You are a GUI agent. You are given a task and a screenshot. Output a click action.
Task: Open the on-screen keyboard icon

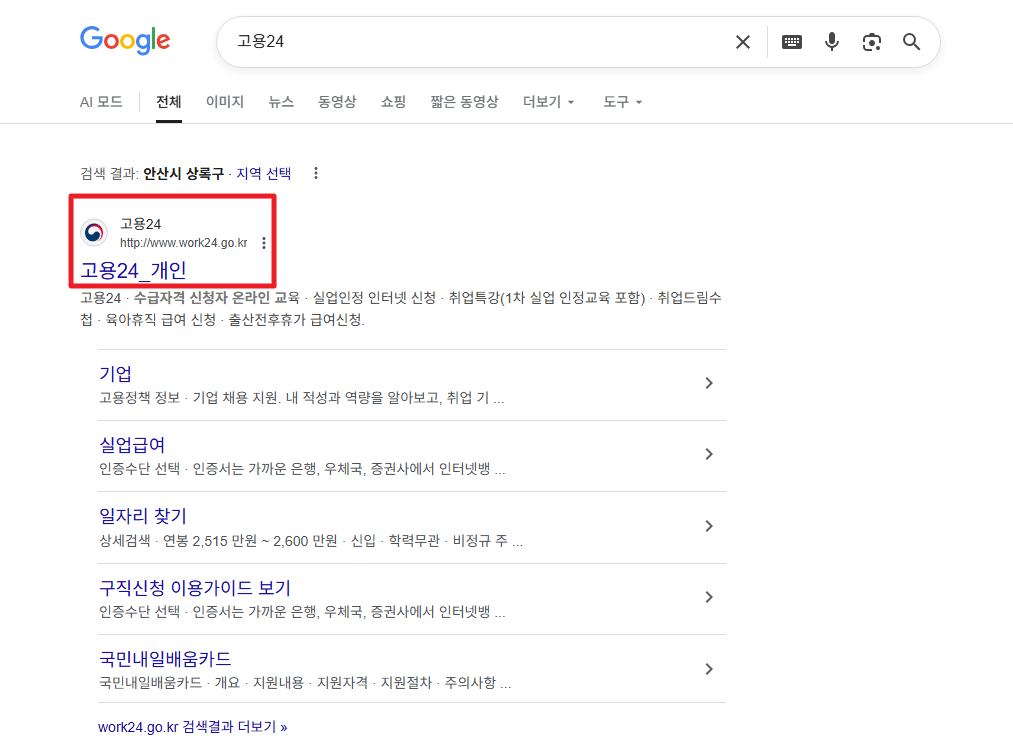pos(791,41)
